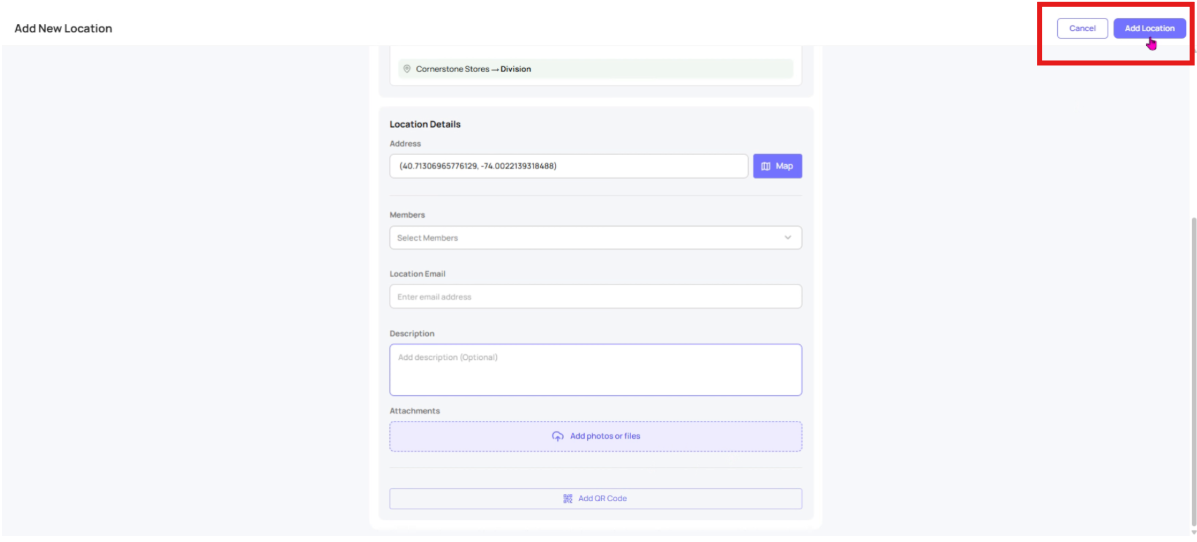Click the location pin icon beside Cornerstone Stores
Image resolution: width=1197 pixels, height=542 pixels.
pos(407,69)
